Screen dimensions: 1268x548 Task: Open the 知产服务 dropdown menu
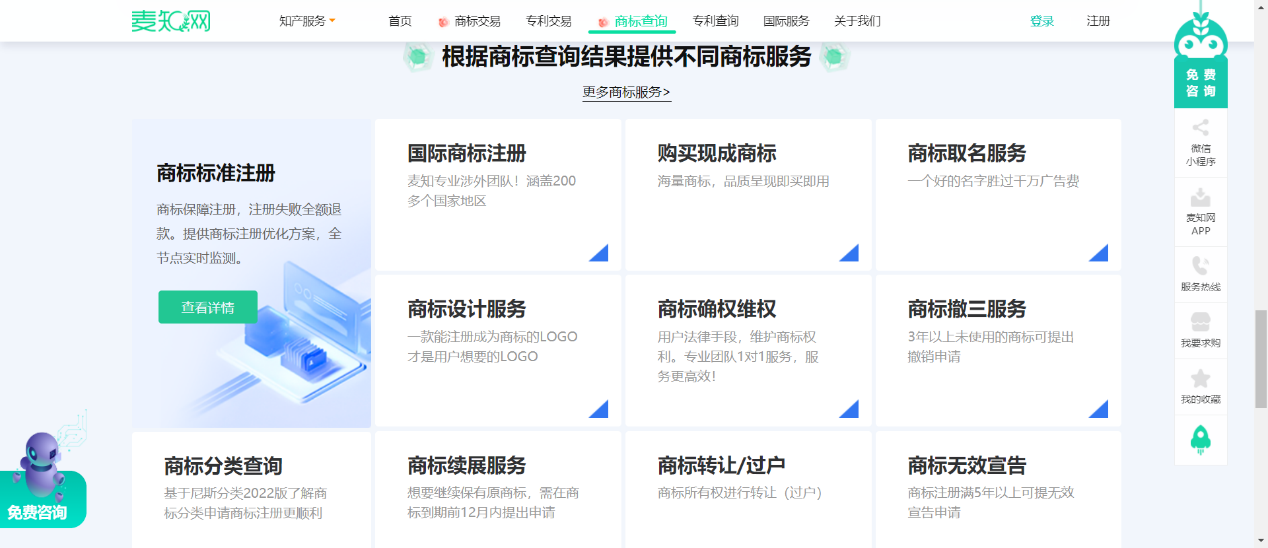point(307,21)
